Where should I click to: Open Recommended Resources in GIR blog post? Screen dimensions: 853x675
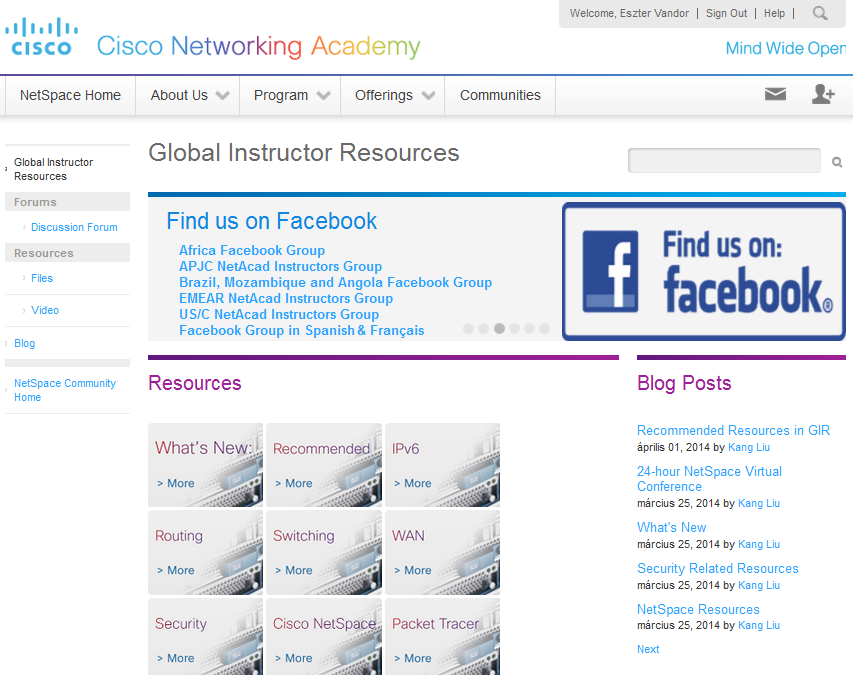pyautogui.click(x=733, y=431)
